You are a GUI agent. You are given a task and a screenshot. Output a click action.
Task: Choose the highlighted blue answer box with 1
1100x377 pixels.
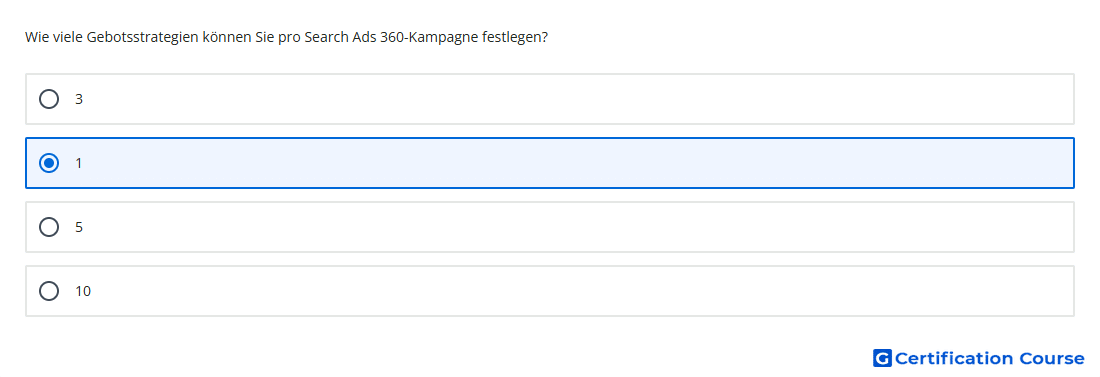pos(549,163)
